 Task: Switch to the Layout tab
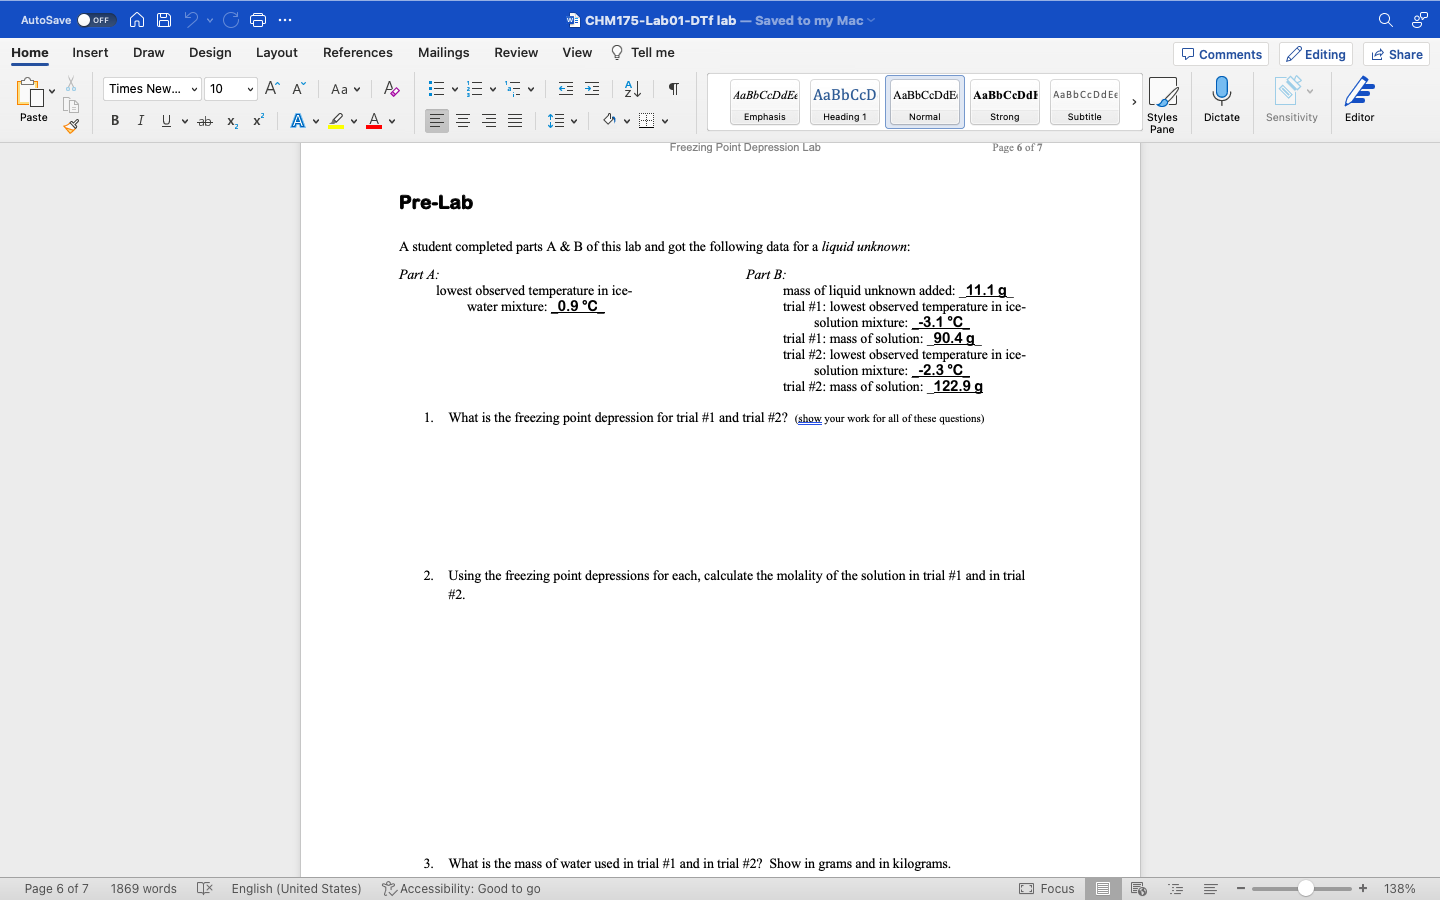click(x=276, y=53)
